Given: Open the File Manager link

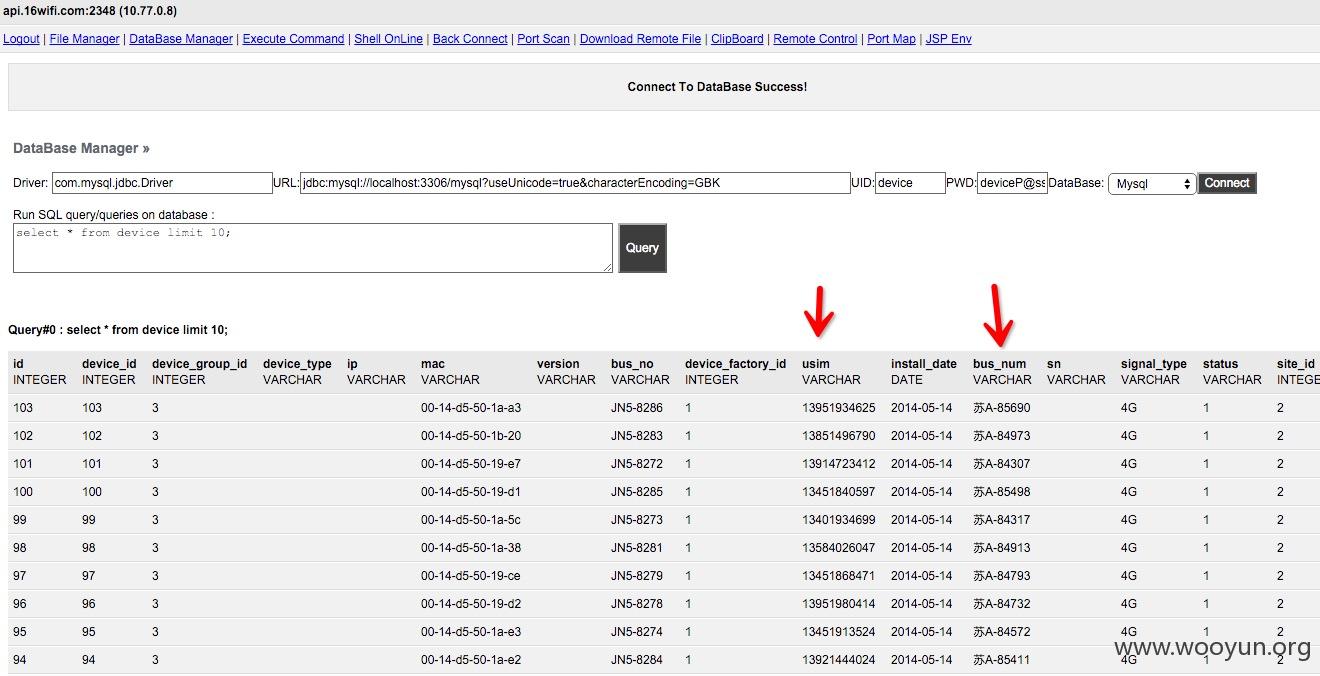Looking at the screenshot, I should coord(84,39).
